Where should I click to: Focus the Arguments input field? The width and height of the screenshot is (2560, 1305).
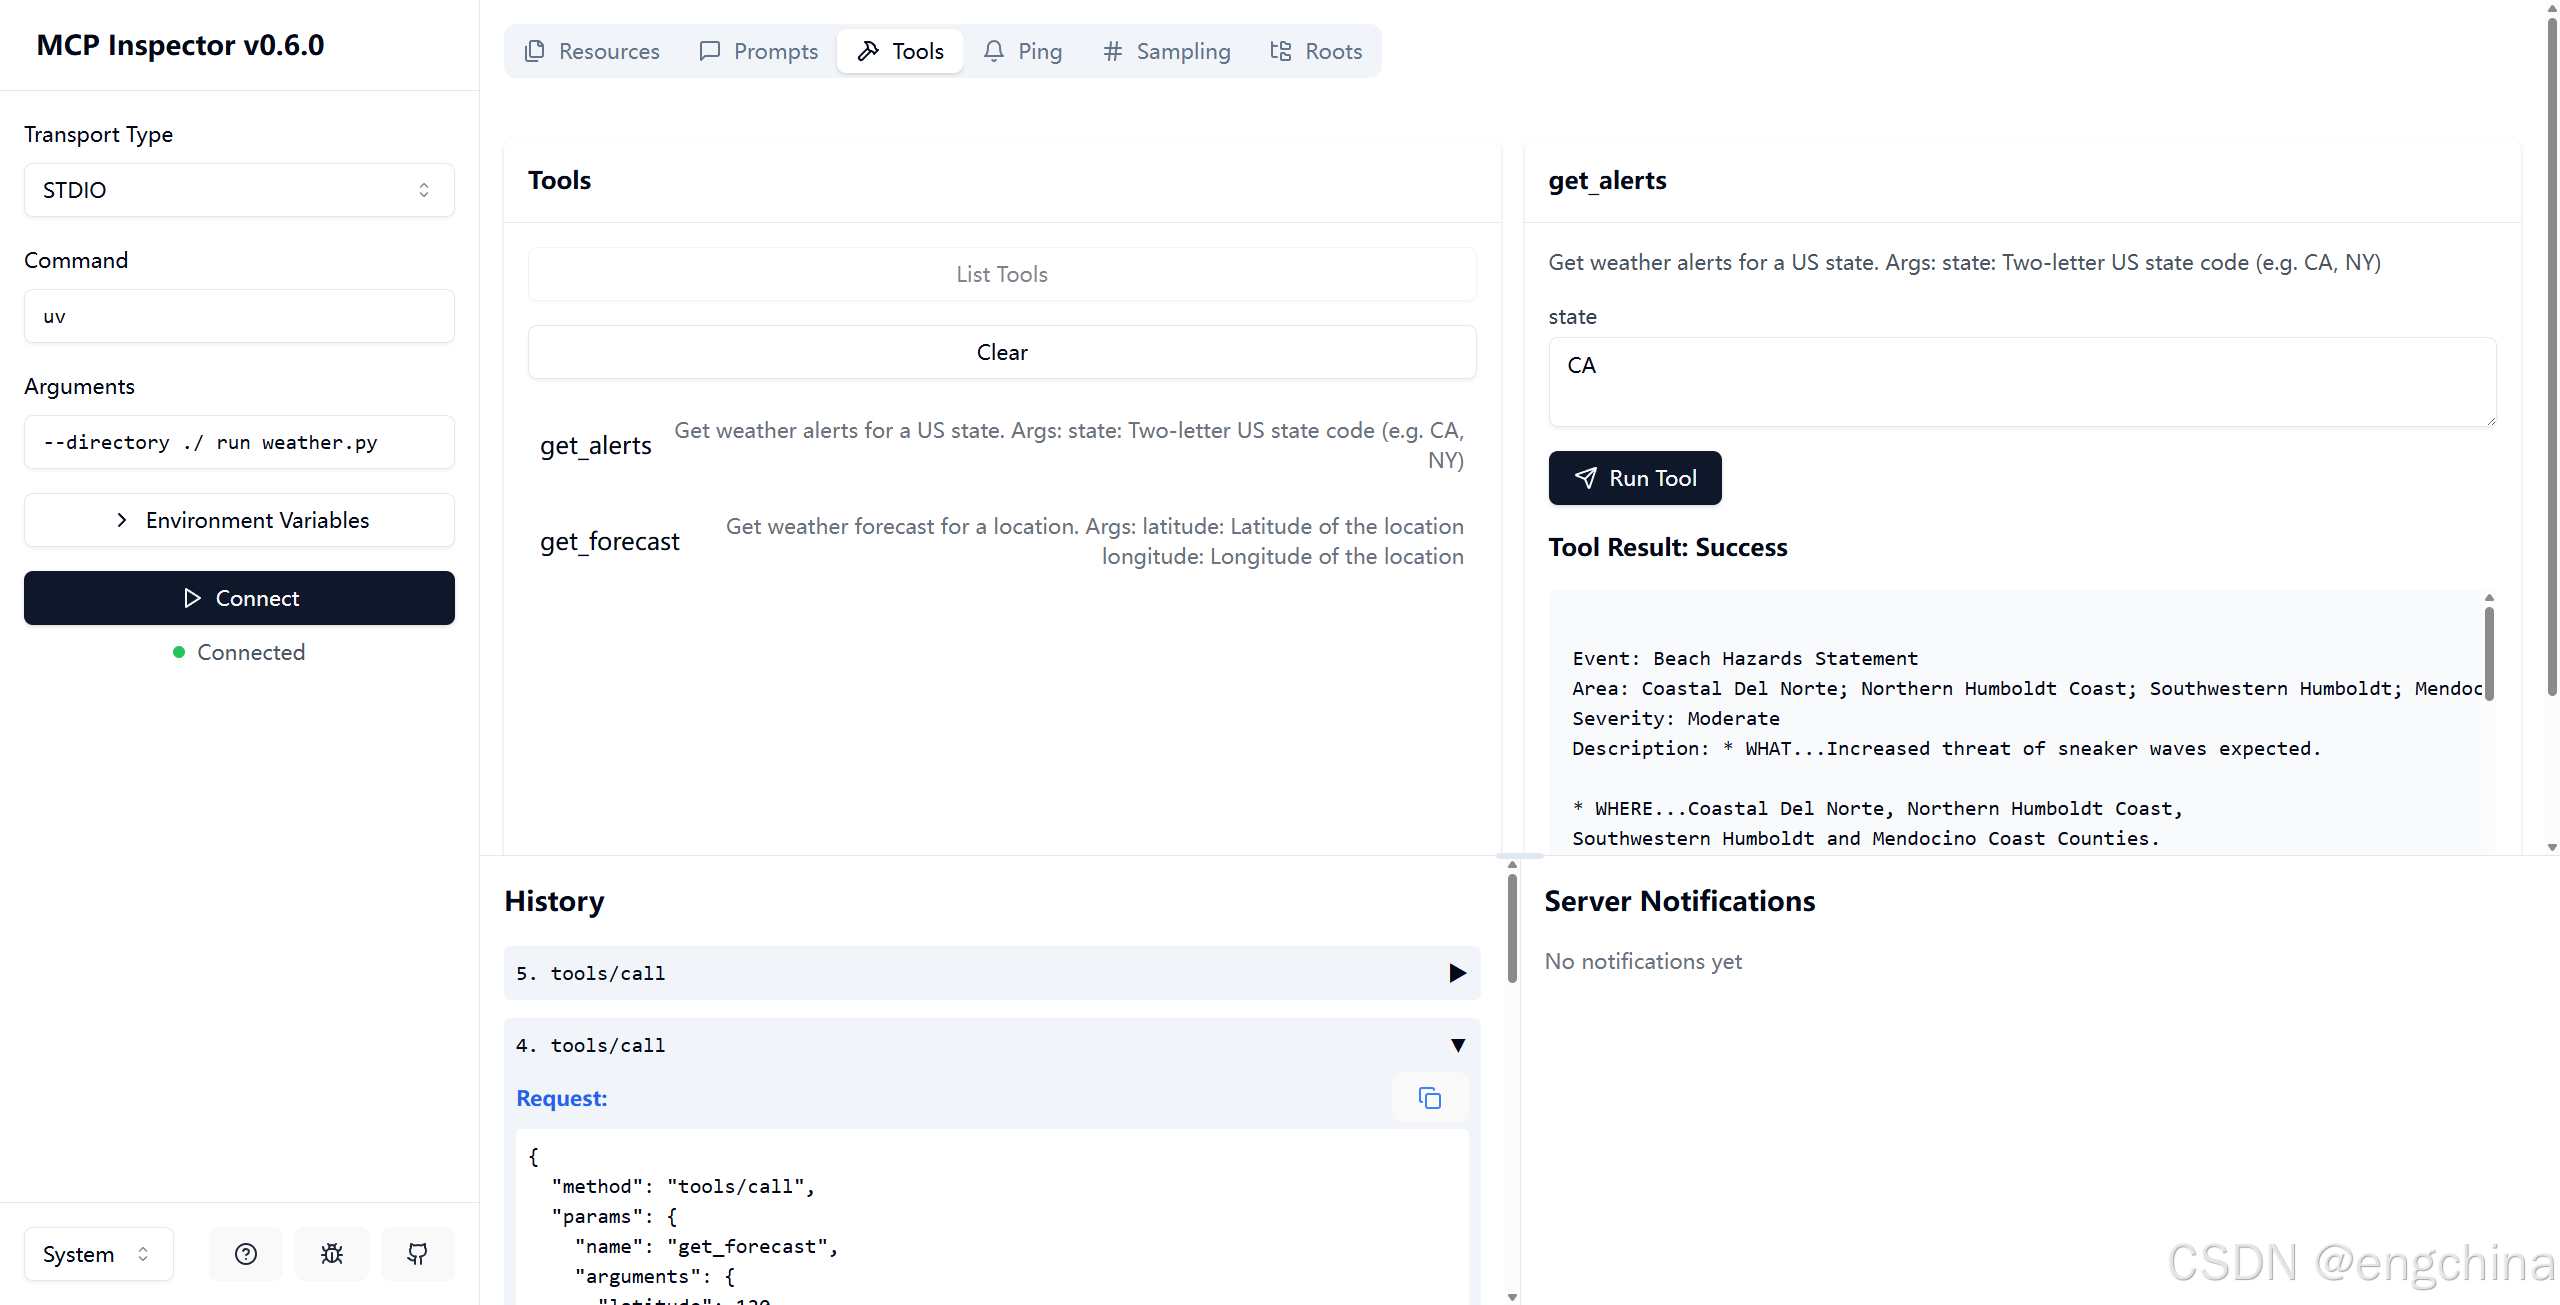pyautogui.click(x=239, y=442)
